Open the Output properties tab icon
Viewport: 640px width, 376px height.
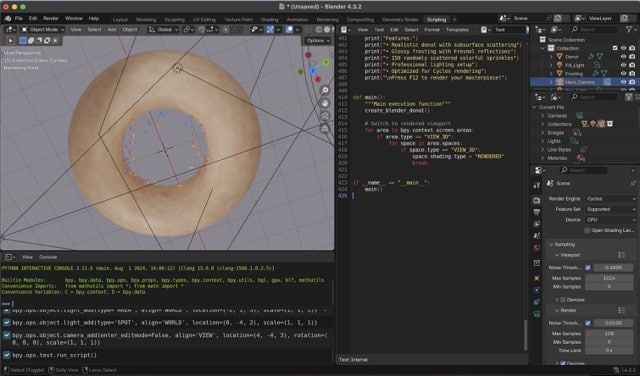[x=537, y=212]
